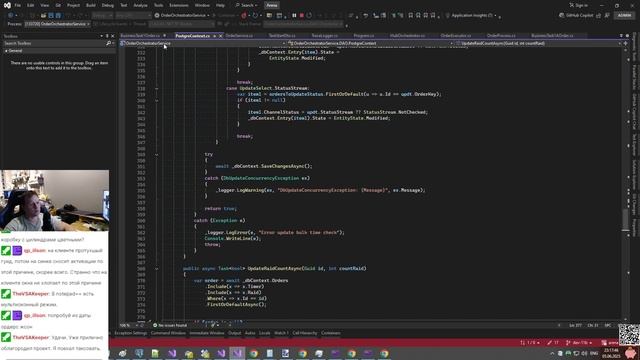This screenshot has height=360, width=640.
Task: Open the OrderOrchestratorService startup project dropdown
Action: pyautogui.click(x=182, y=16)
